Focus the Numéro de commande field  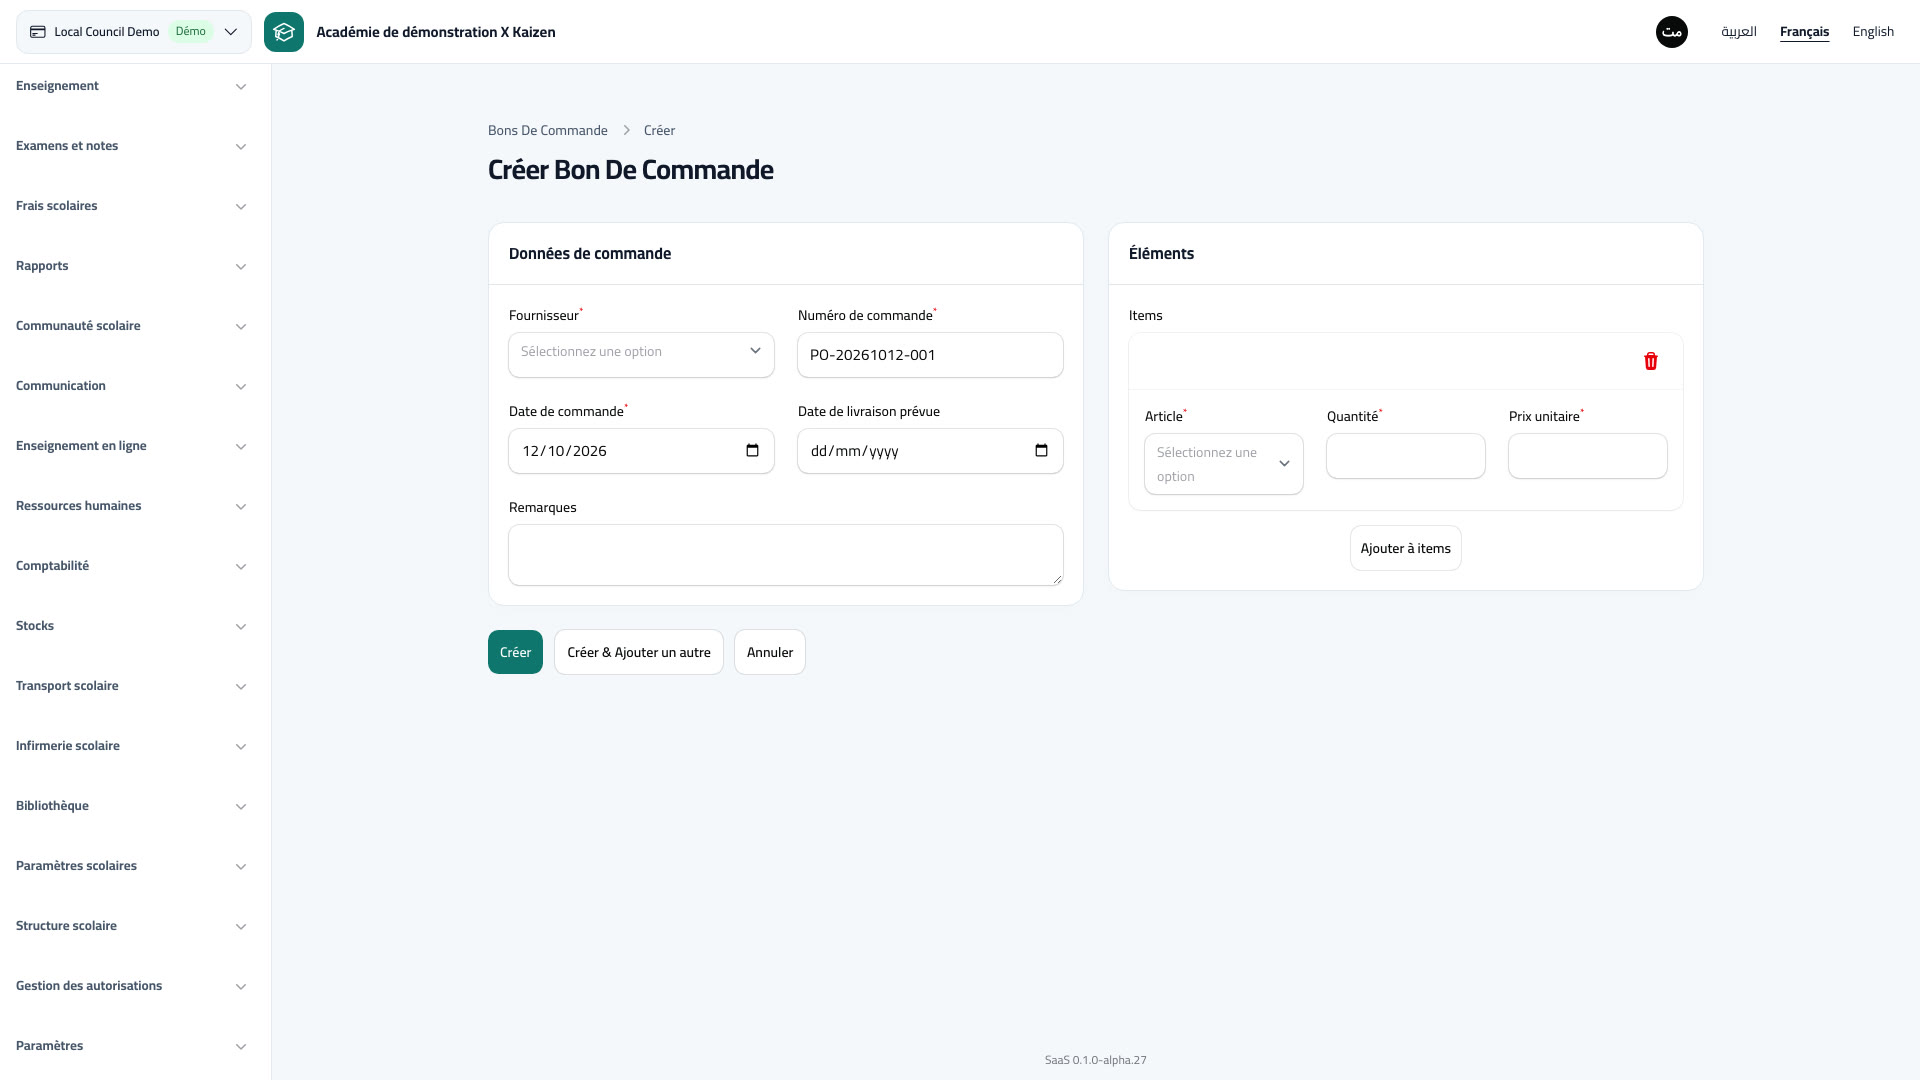(x=930, y=355)
